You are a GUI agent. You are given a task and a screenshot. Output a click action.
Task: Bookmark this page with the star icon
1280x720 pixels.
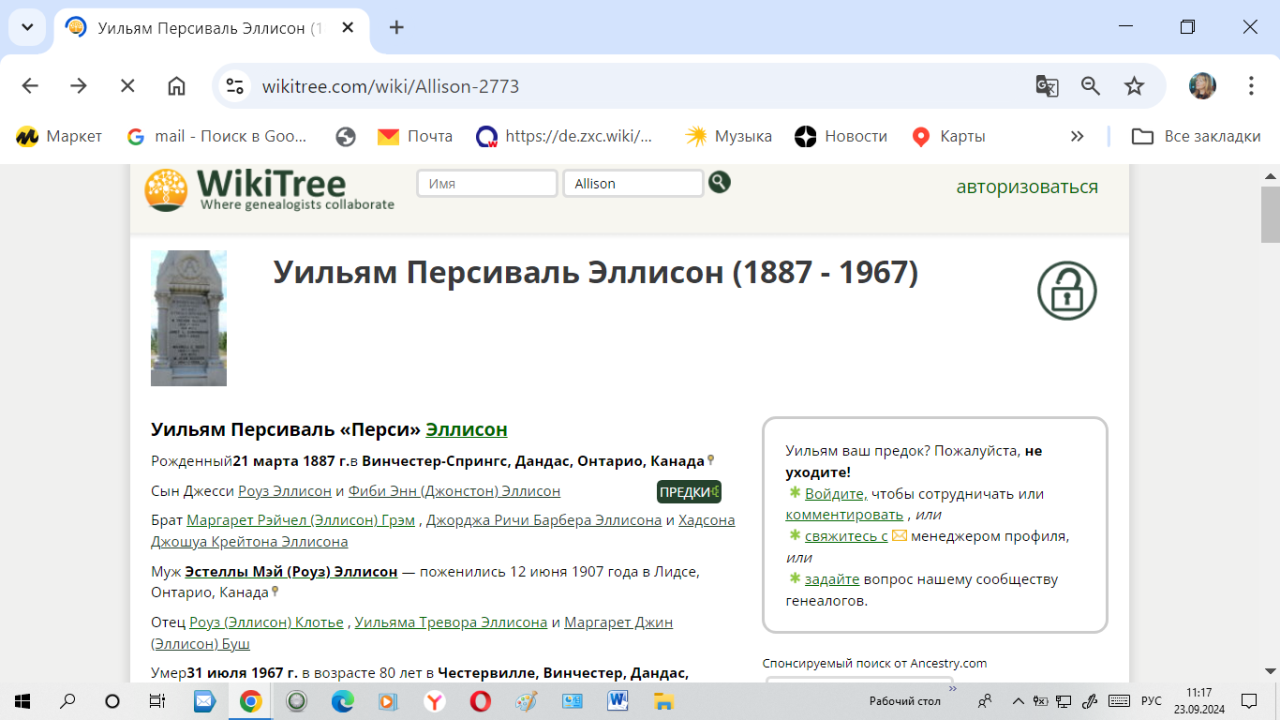click(x=1134, y=86)
